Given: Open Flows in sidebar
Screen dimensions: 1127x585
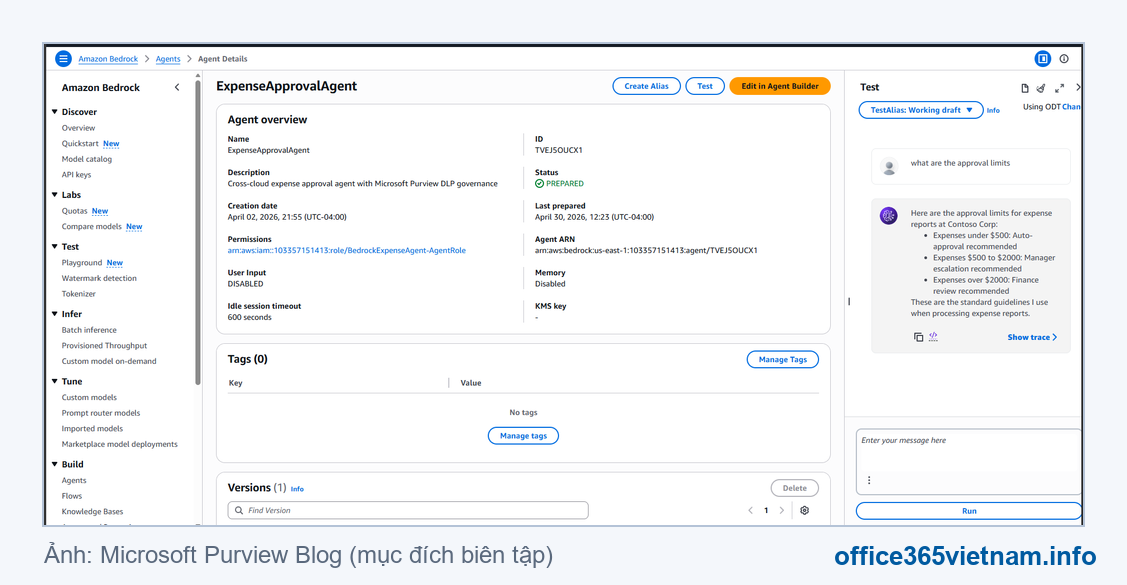Looking at the screenshot, I should (x=72, y=496).
